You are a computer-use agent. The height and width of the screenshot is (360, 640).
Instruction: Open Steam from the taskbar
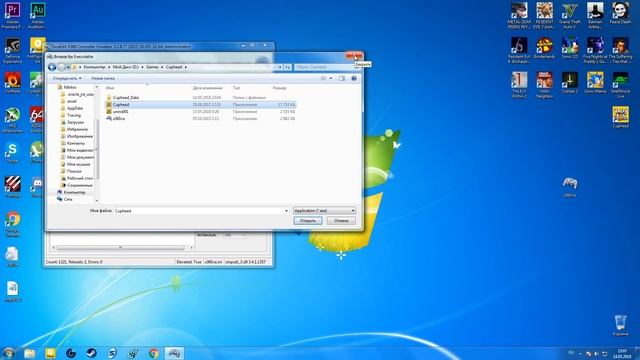click(x=91, y=353)
